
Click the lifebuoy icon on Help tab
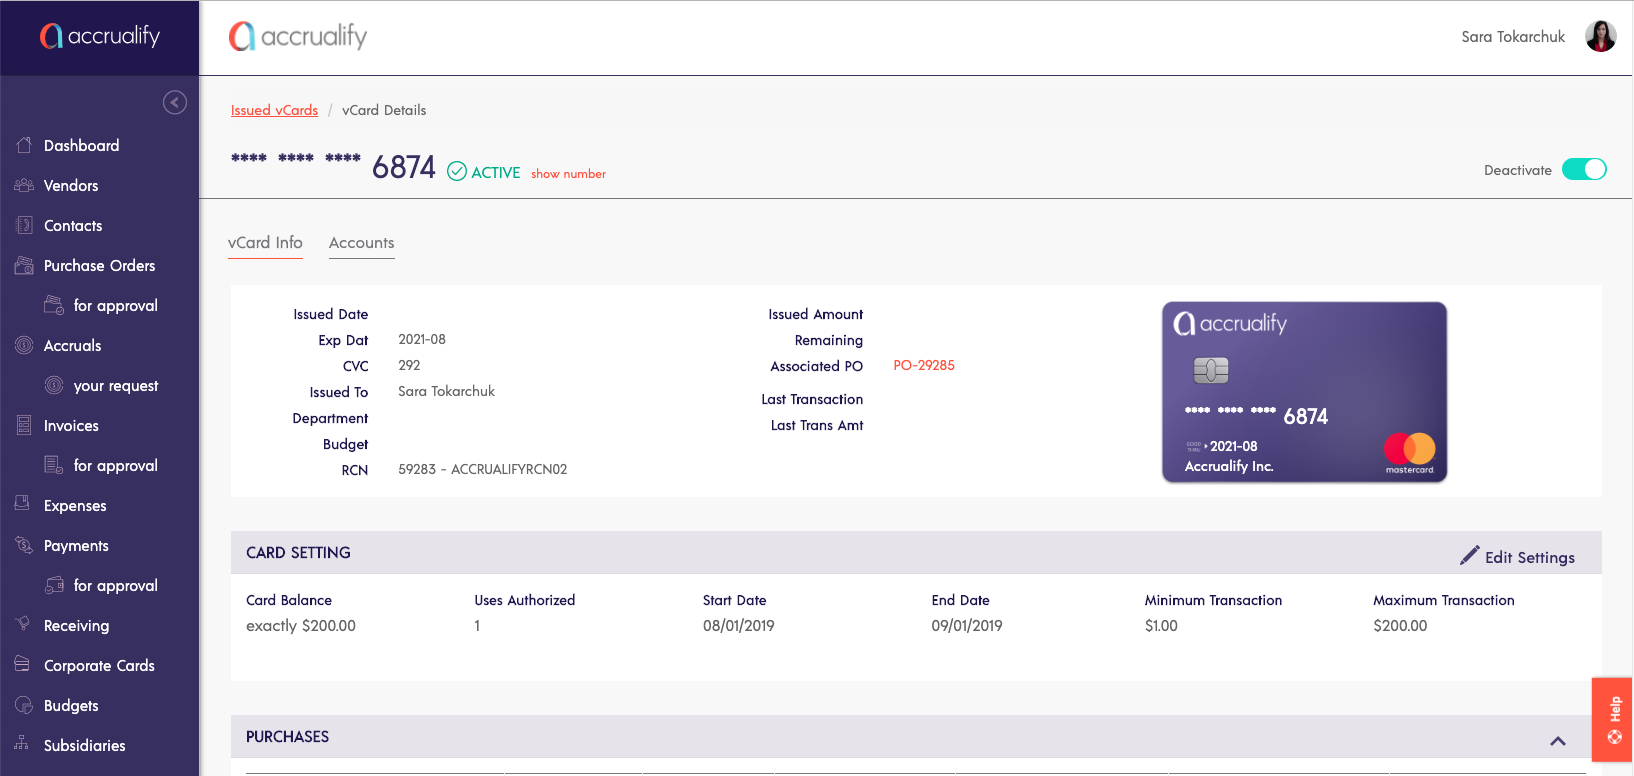(1614, 737)
